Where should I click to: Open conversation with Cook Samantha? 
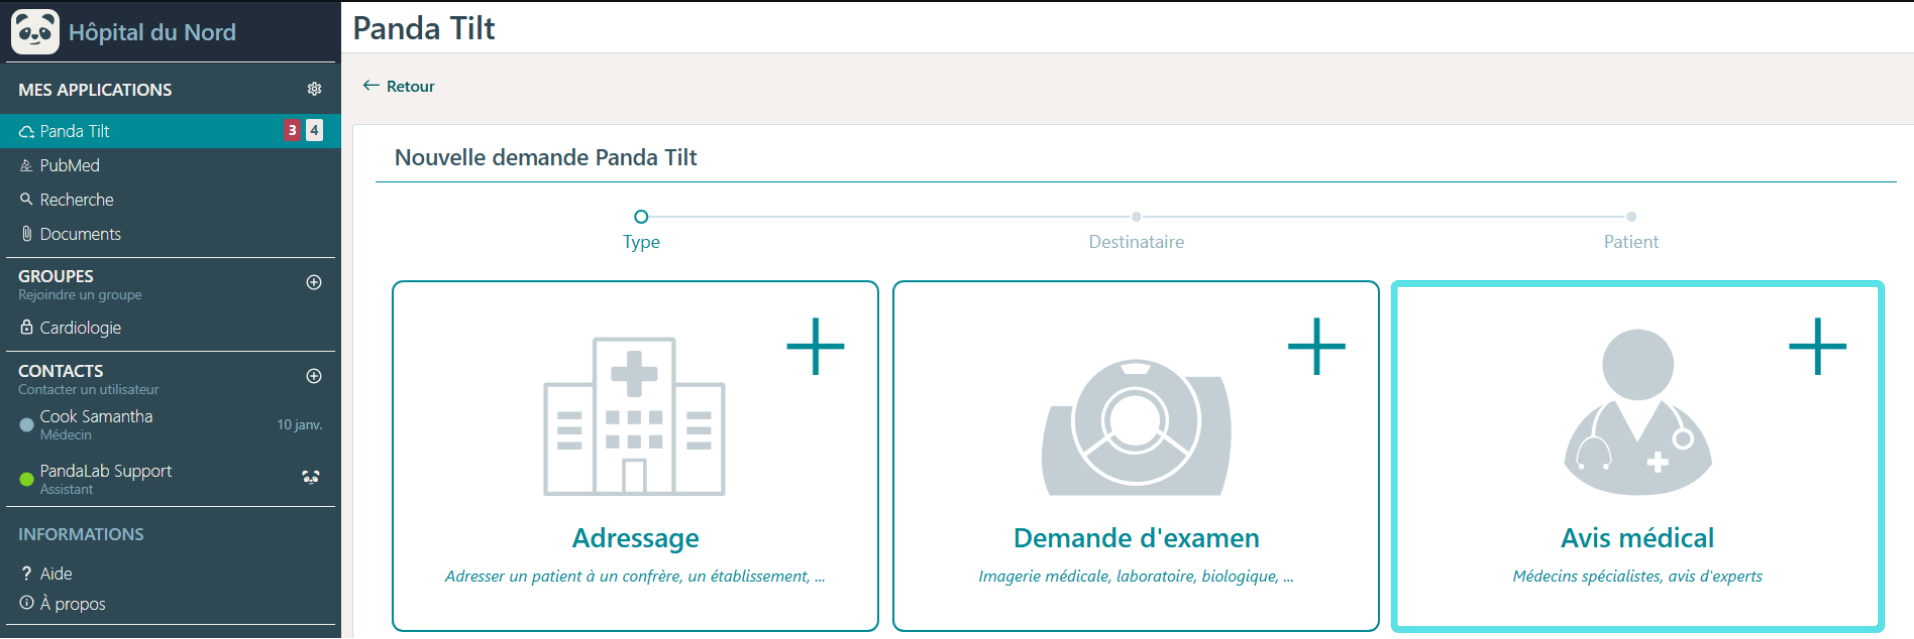click(x=170, y=424)
